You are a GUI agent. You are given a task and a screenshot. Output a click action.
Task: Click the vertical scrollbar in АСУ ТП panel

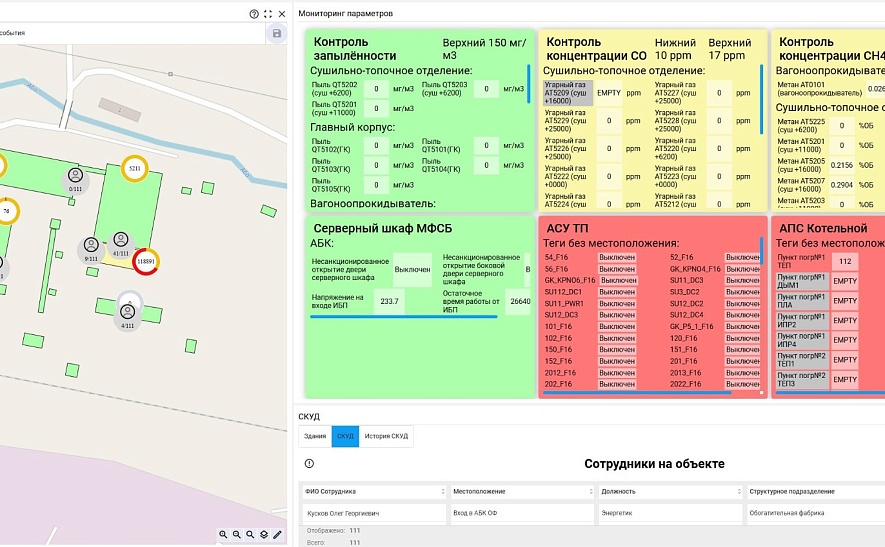pos(761,251)
